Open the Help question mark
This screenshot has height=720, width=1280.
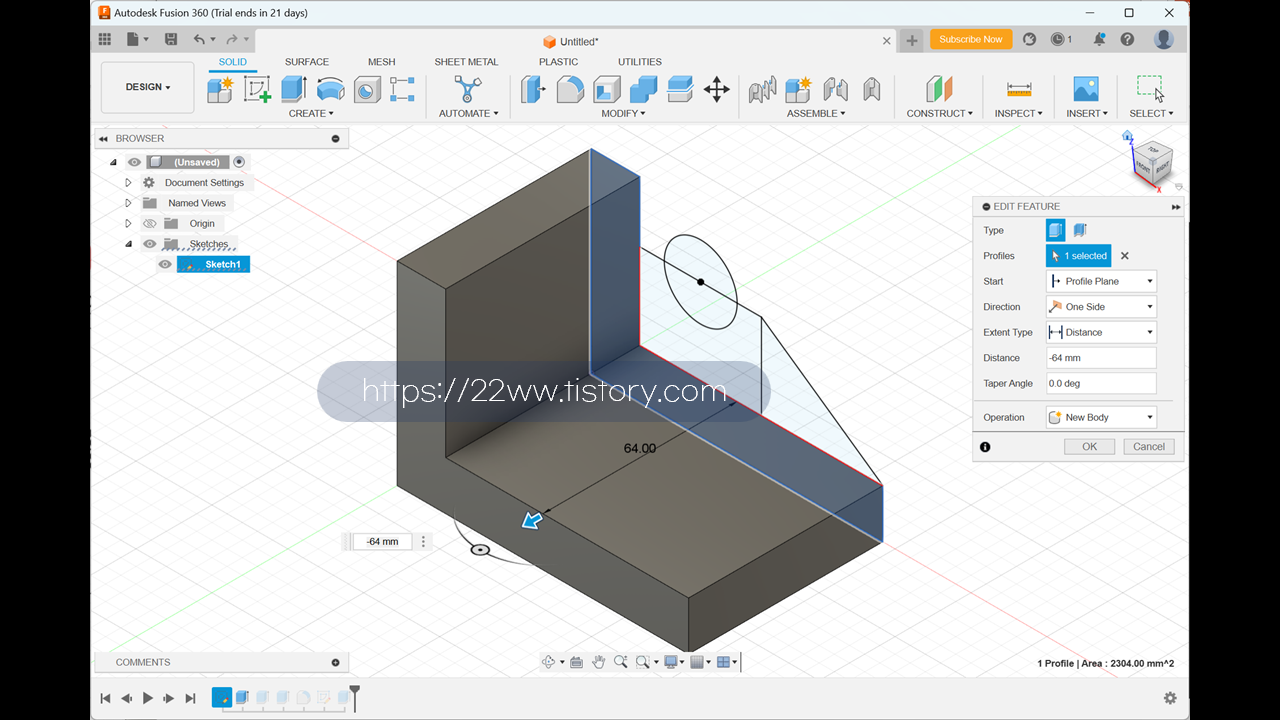(1128, 39)
